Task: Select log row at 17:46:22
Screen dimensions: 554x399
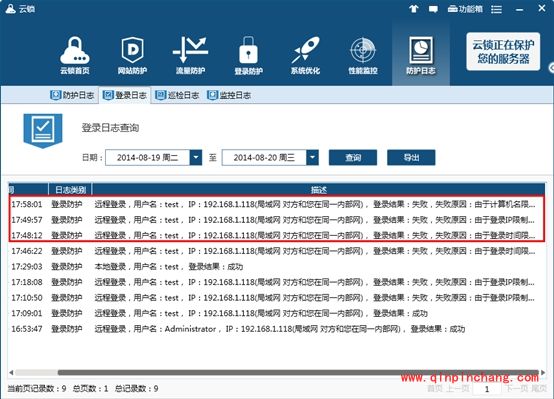Action: pos(276,251)
